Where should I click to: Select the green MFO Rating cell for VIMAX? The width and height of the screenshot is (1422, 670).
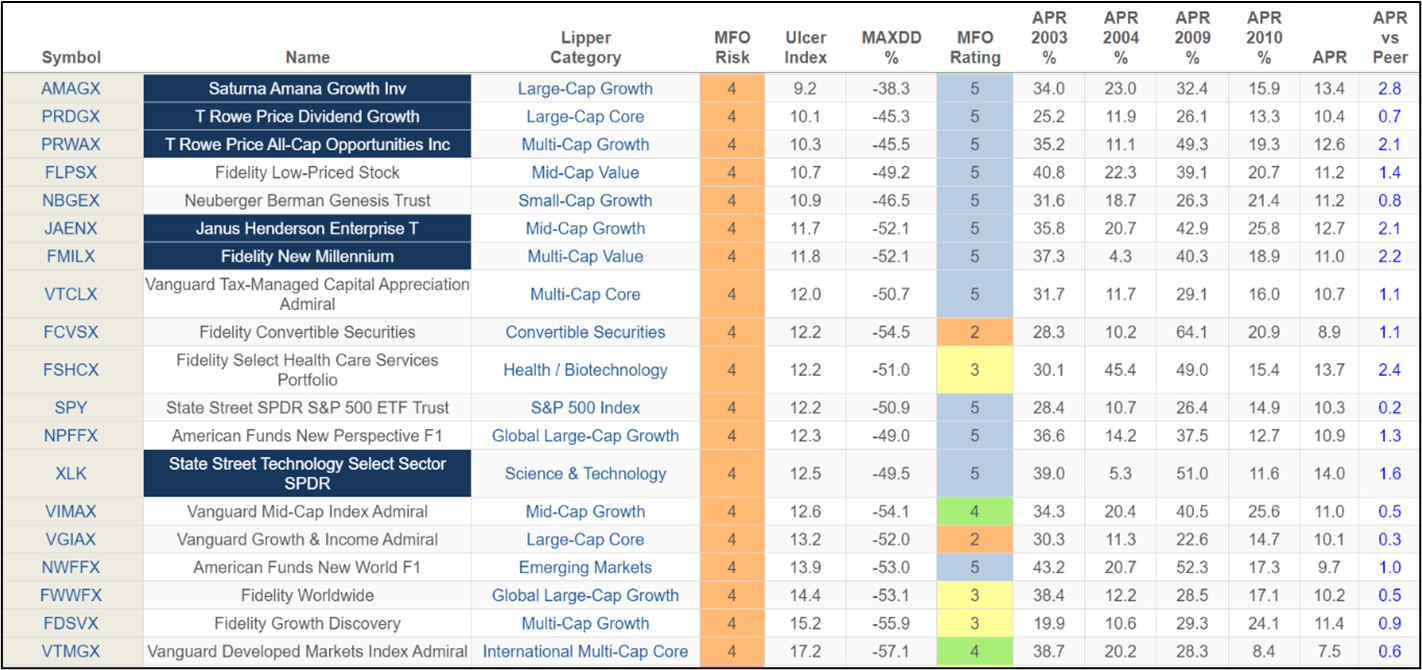click(x=975, y=511)
